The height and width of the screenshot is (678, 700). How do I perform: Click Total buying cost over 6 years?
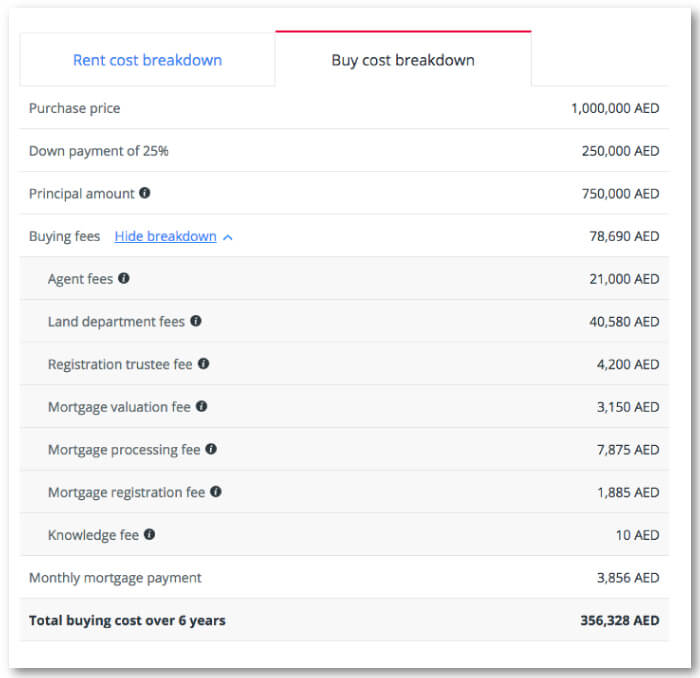pyautogui.click(x=127, y=620)
